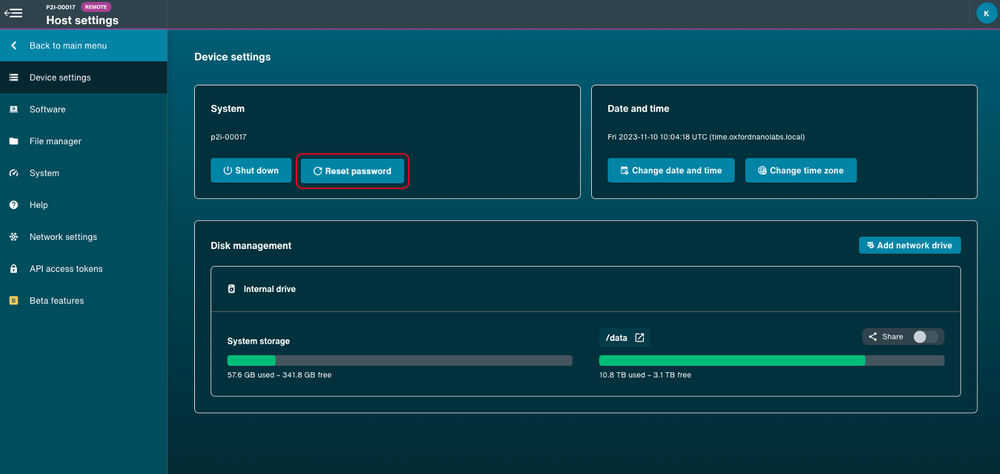Click the '10.8 TB used – 3.1 TB free' text
This screenshot has height=474, width=1000.
pyautogui.click(x=645, y=375)
